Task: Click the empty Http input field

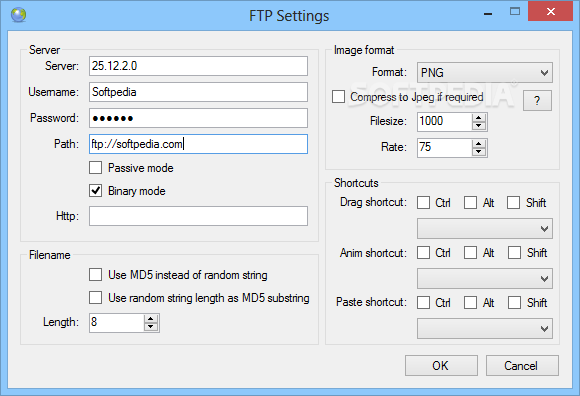Action: [198, 216]
